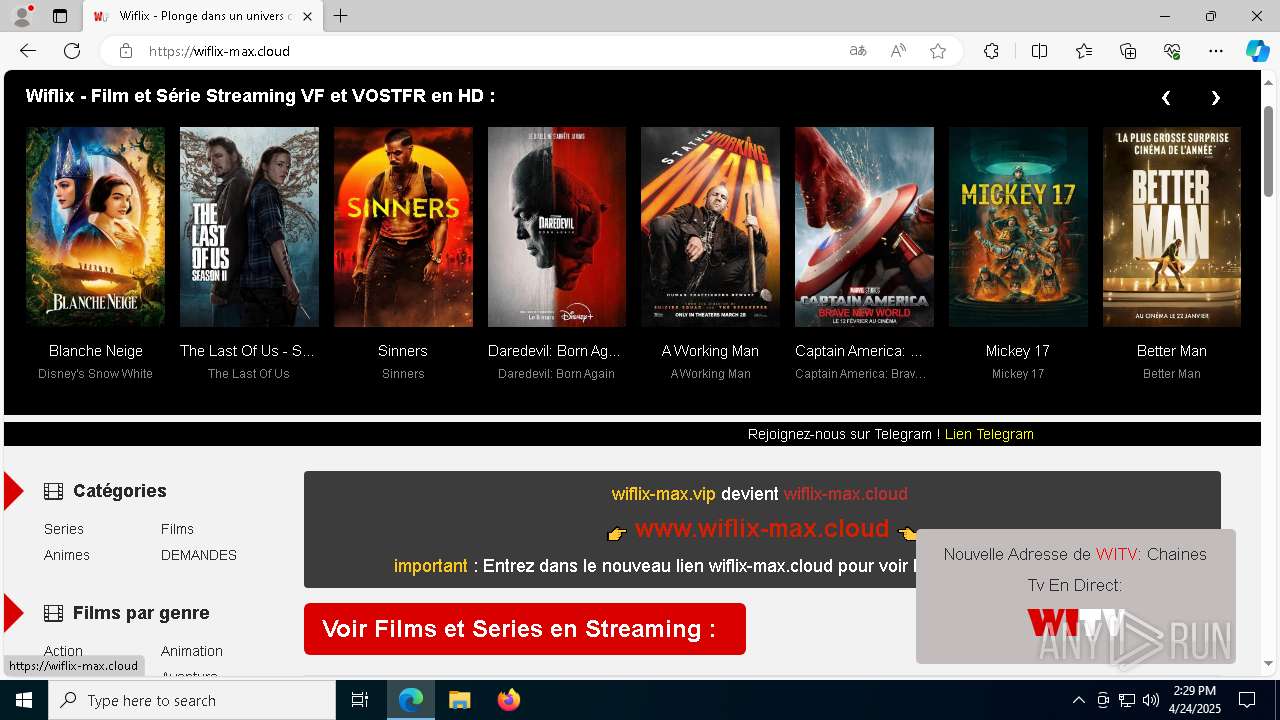The height and width of the screenshot is (720, 1280).
Task: Open the Animes category
Action: [67, 555]
